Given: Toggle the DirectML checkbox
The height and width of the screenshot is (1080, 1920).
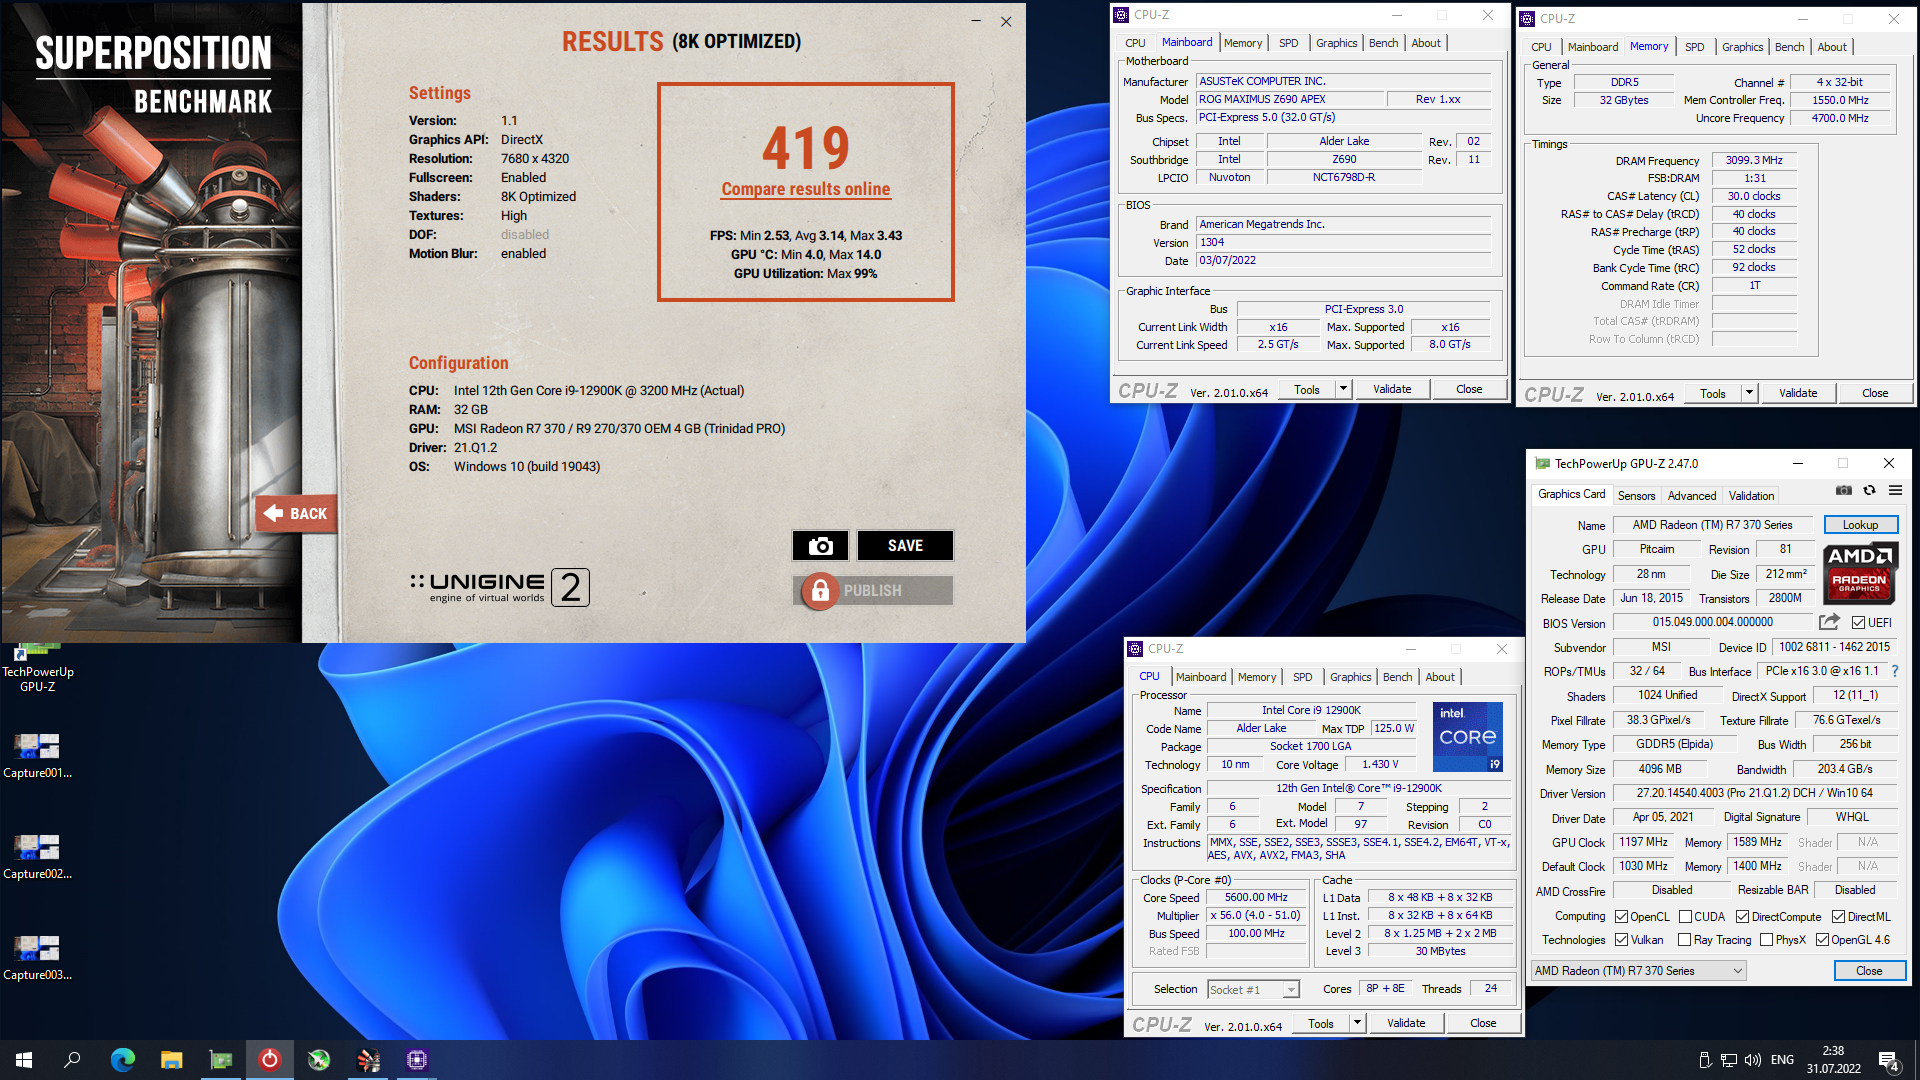Looking at the screenshot, I should pyautogui.click(x=1838, y=916).
